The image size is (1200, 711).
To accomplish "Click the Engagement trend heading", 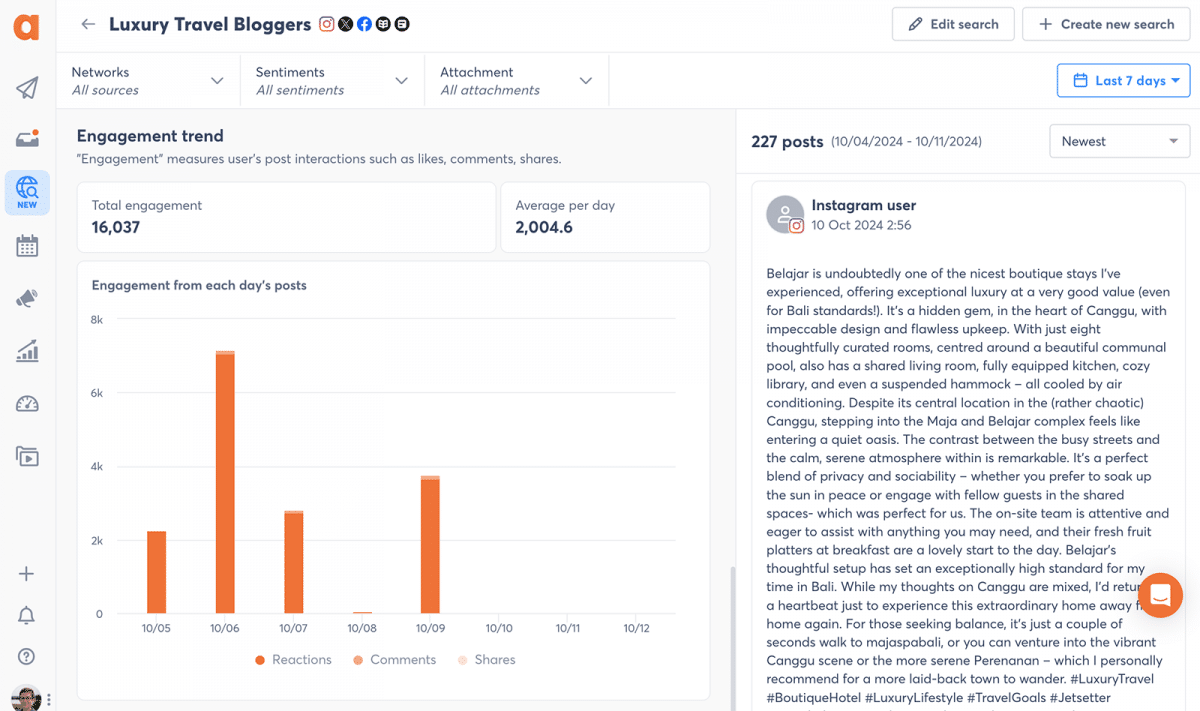I will click(150, 136).
